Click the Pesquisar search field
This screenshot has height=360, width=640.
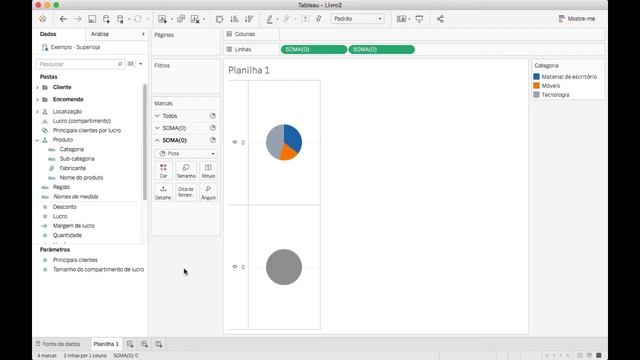pyautogui.click(x=80, y=64)
